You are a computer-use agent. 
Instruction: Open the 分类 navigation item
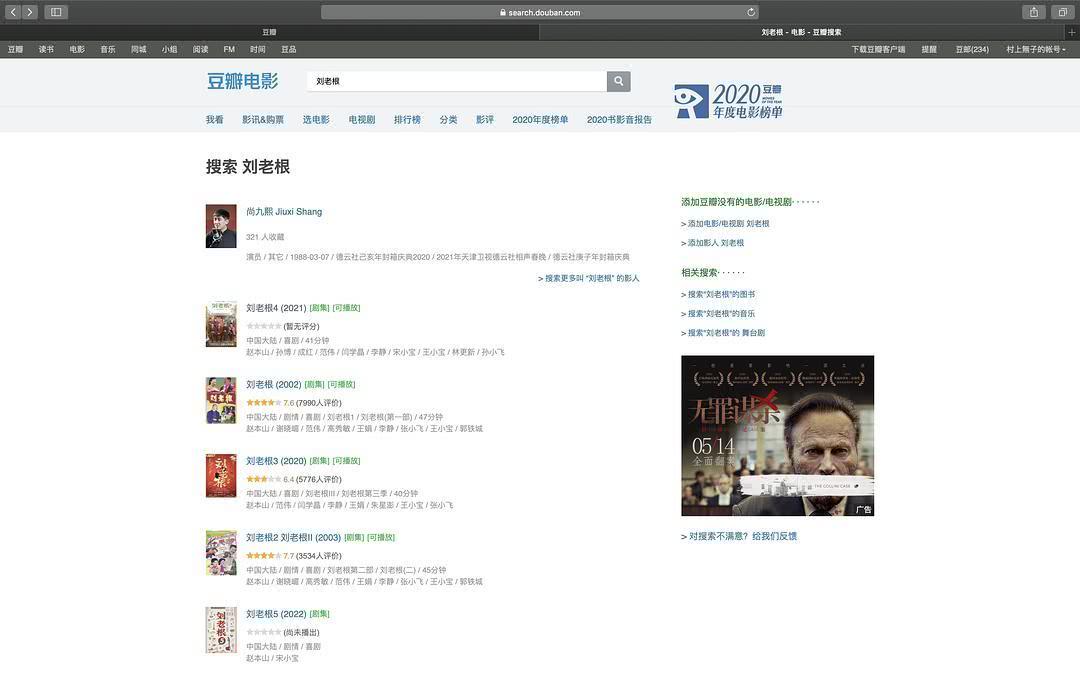point(448,119)
